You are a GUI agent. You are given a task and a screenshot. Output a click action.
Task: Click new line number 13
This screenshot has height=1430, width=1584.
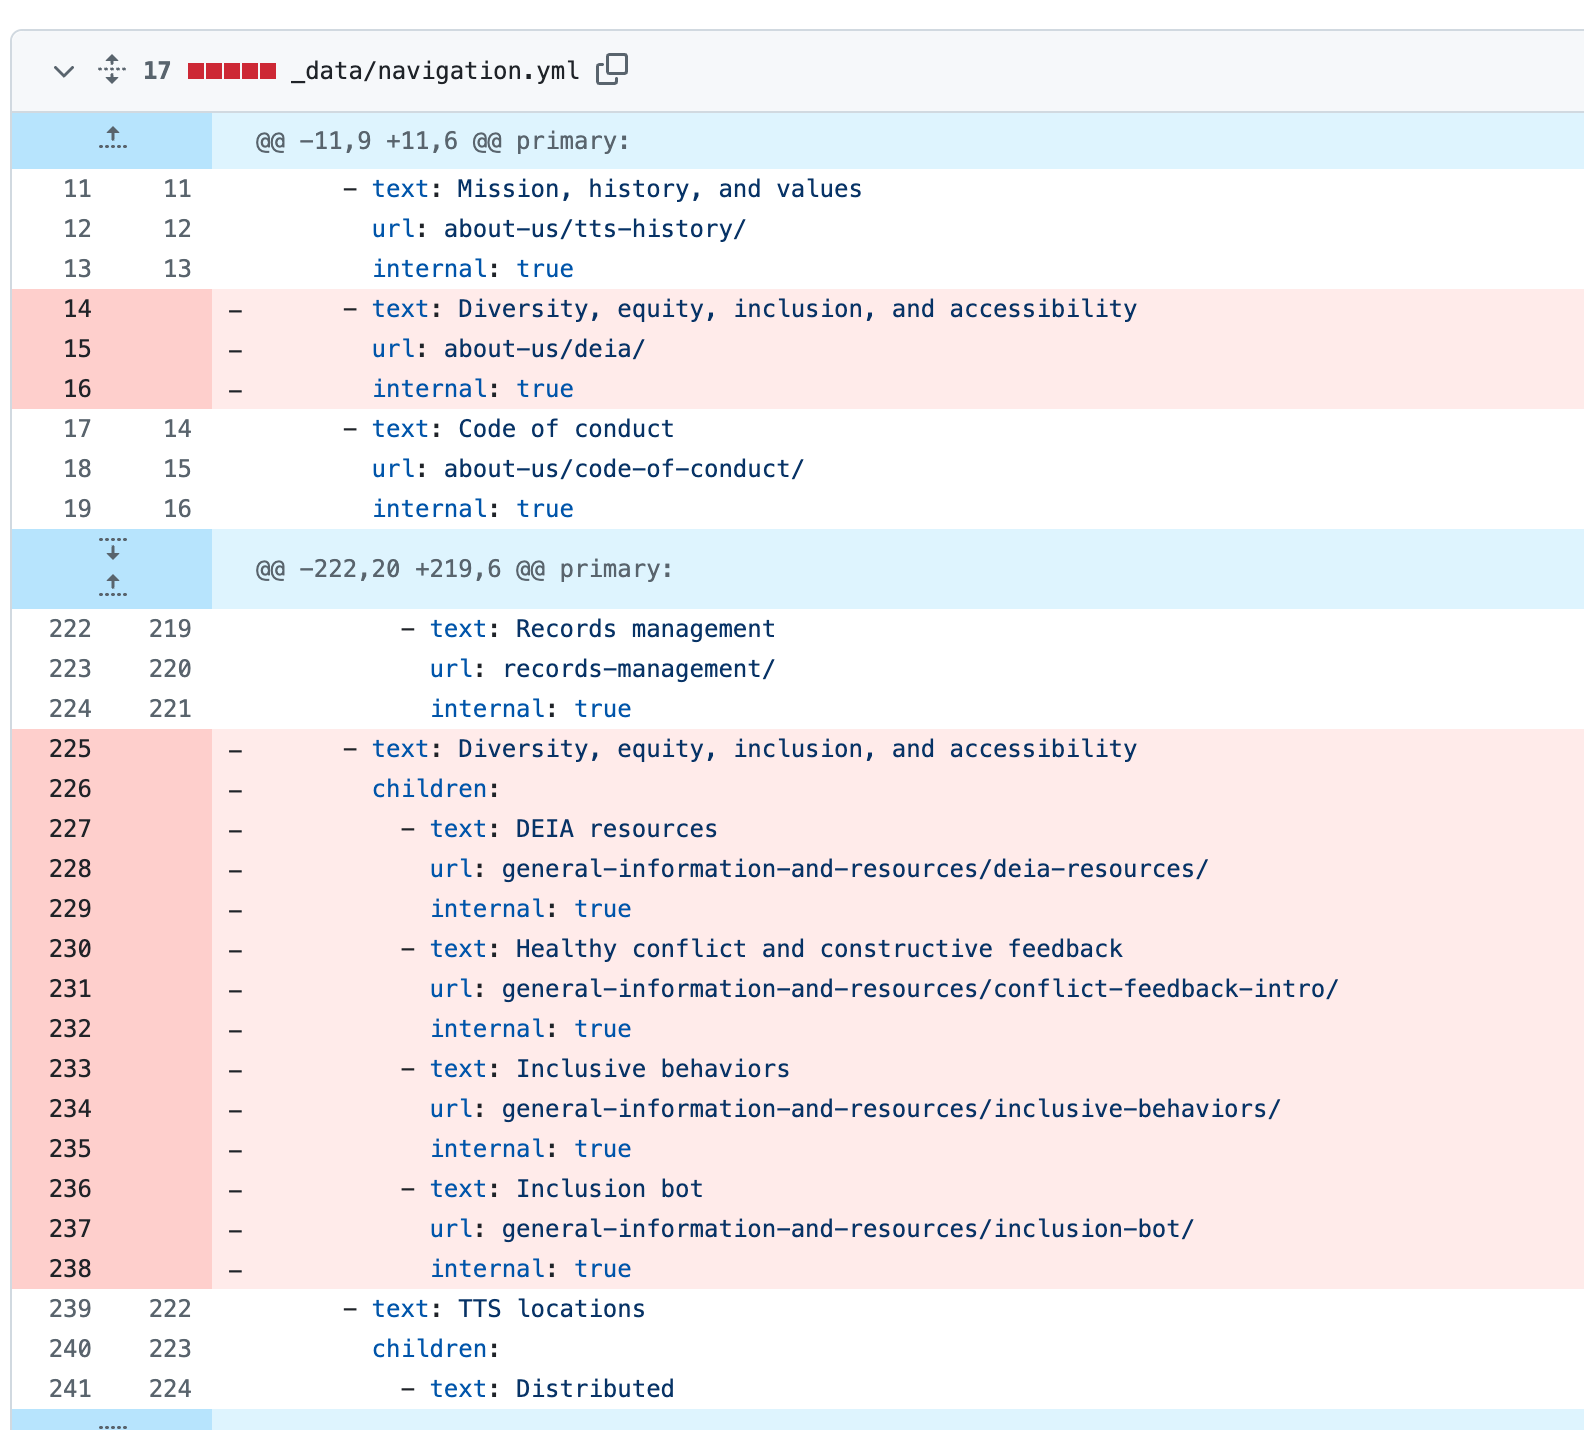pyautogui.click(x=177, y=269)
